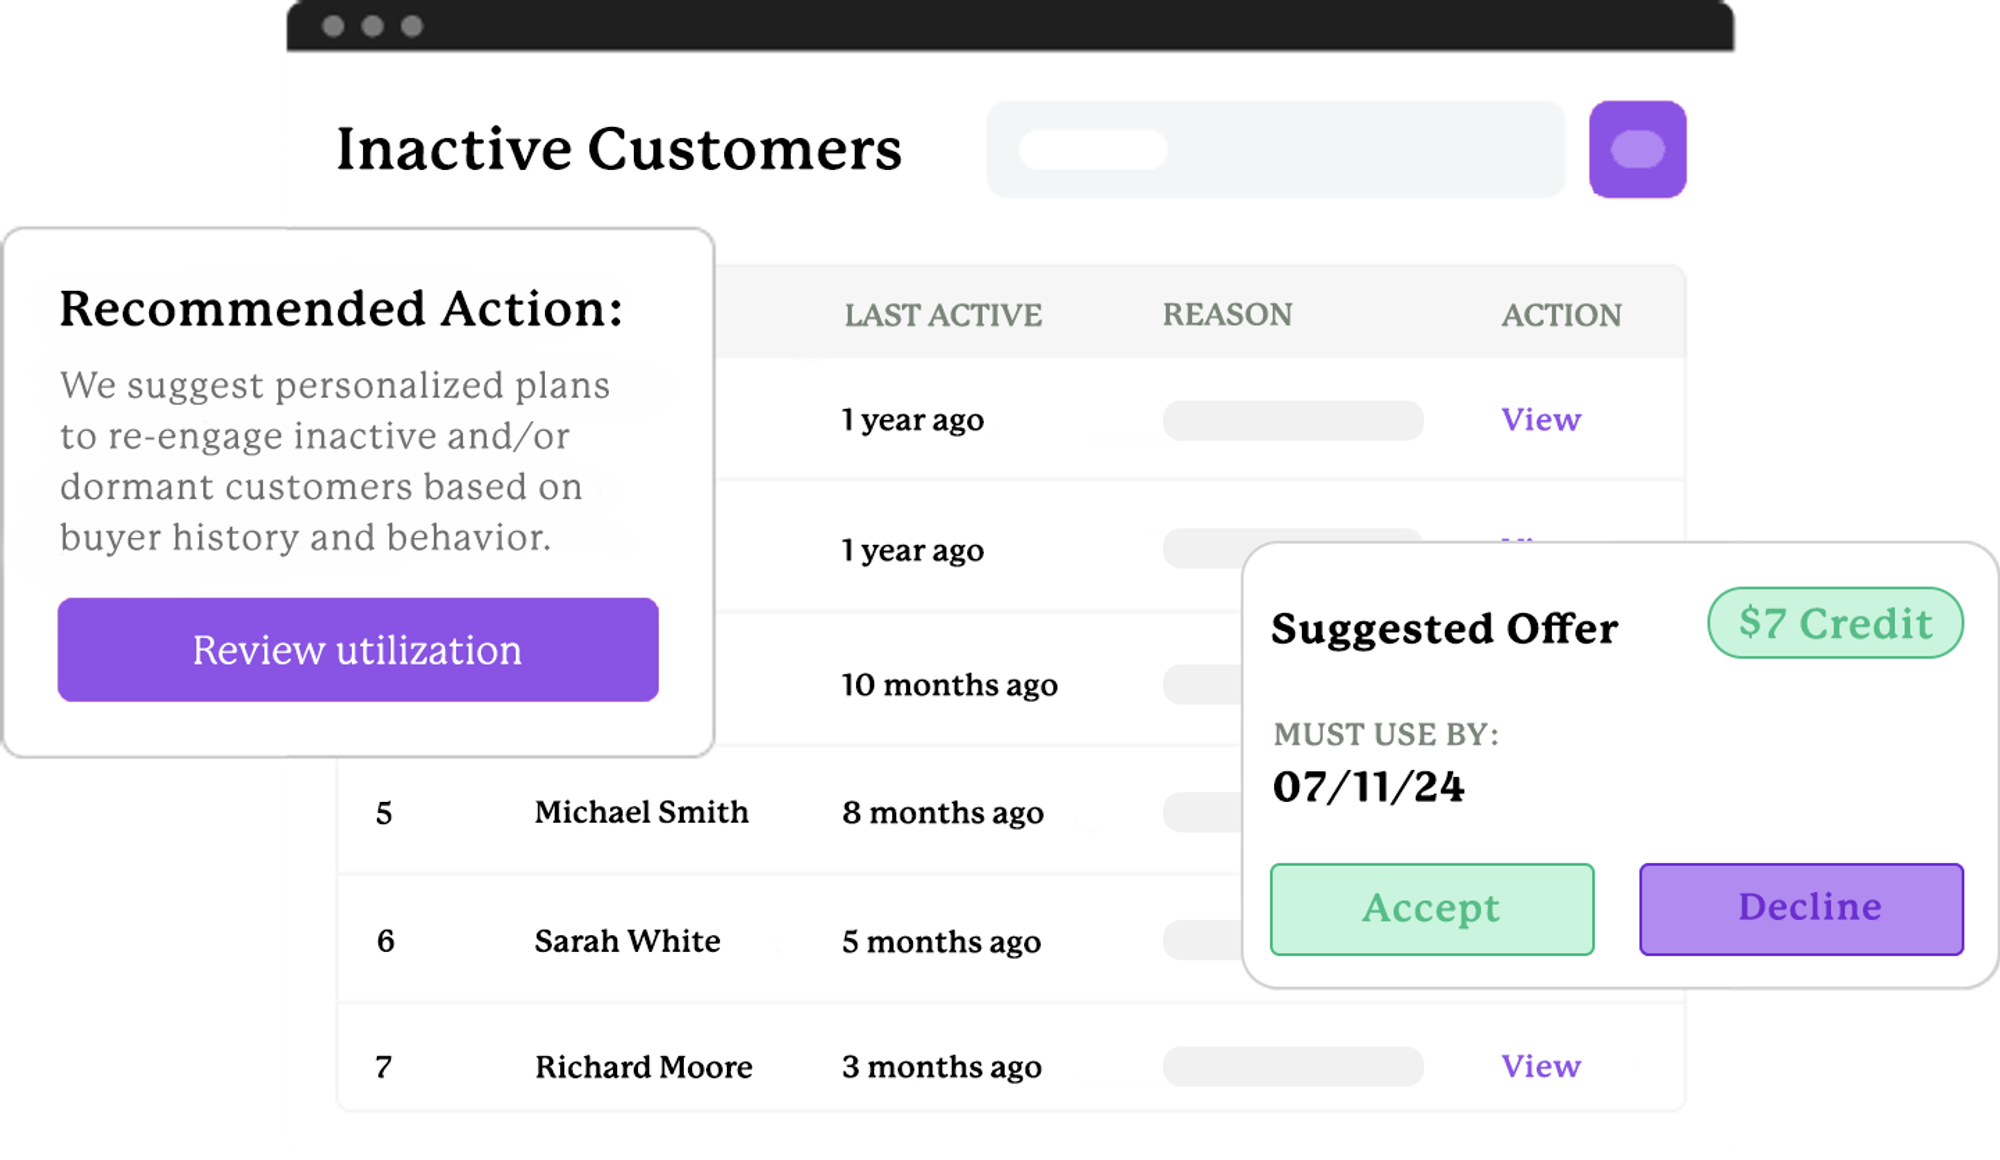Click the '10 months ago' last active cell
The image size is (2000, 1160).
(949, 685)
